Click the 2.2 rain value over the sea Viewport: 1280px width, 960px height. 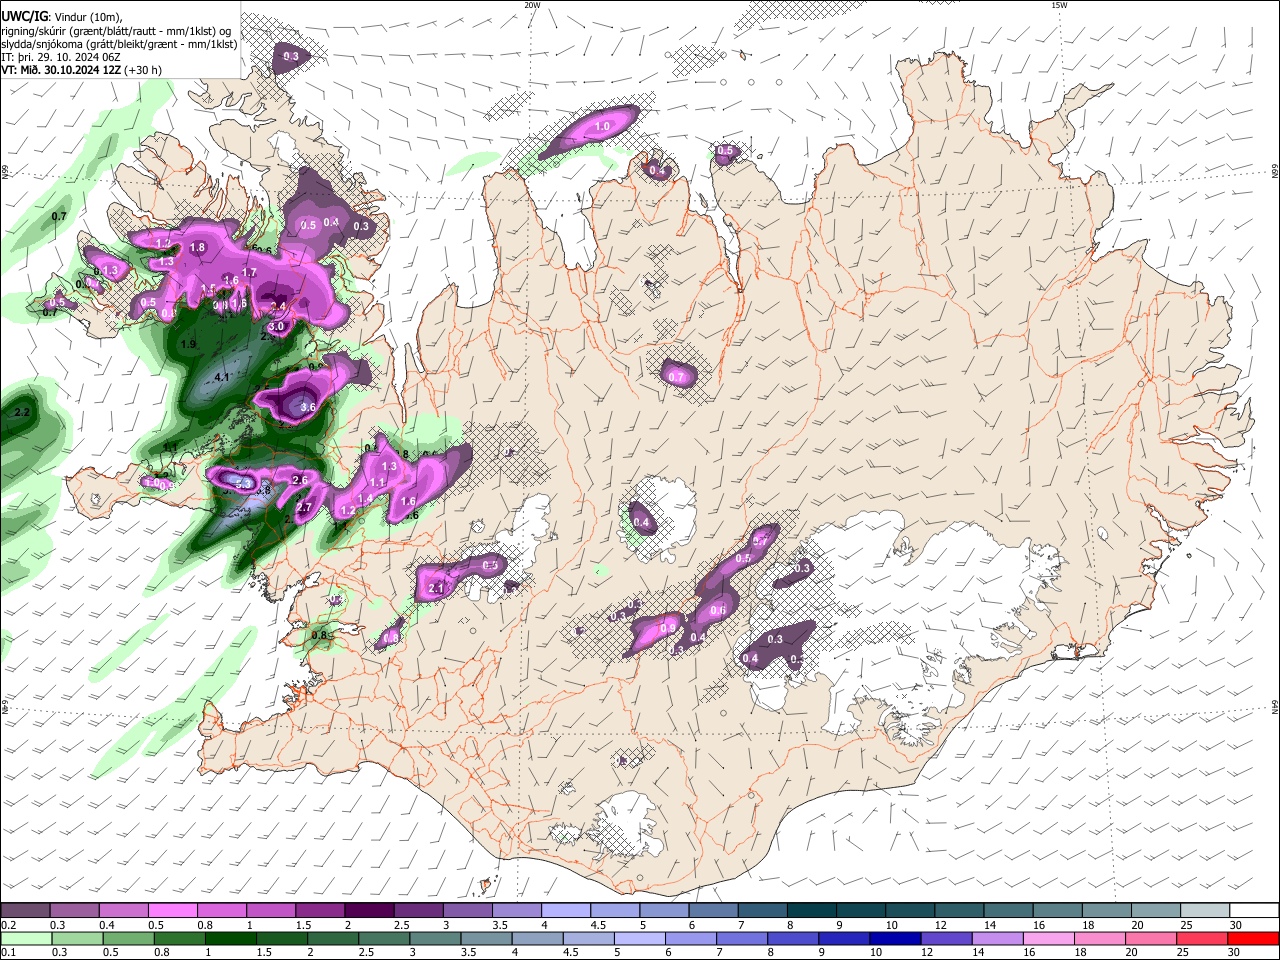tap(24, 412)
